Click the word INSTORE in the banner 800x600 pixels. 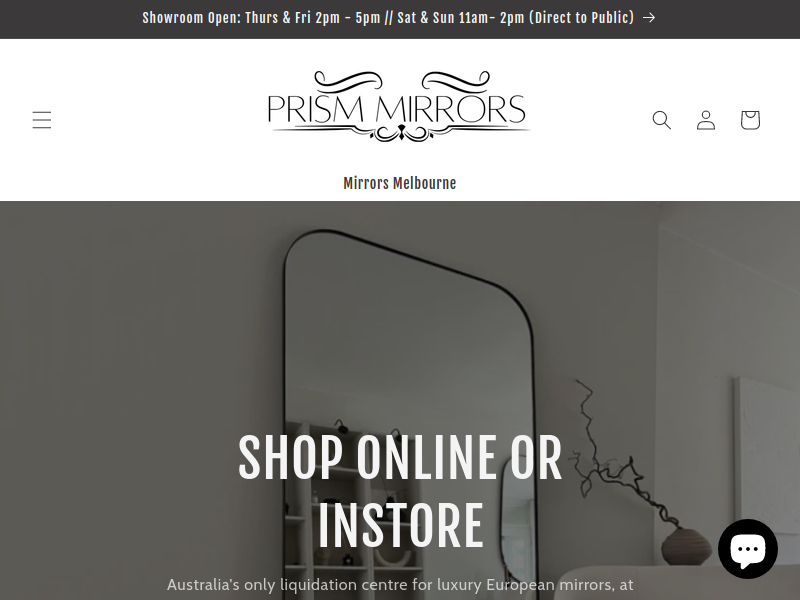[x=401, y=526]
